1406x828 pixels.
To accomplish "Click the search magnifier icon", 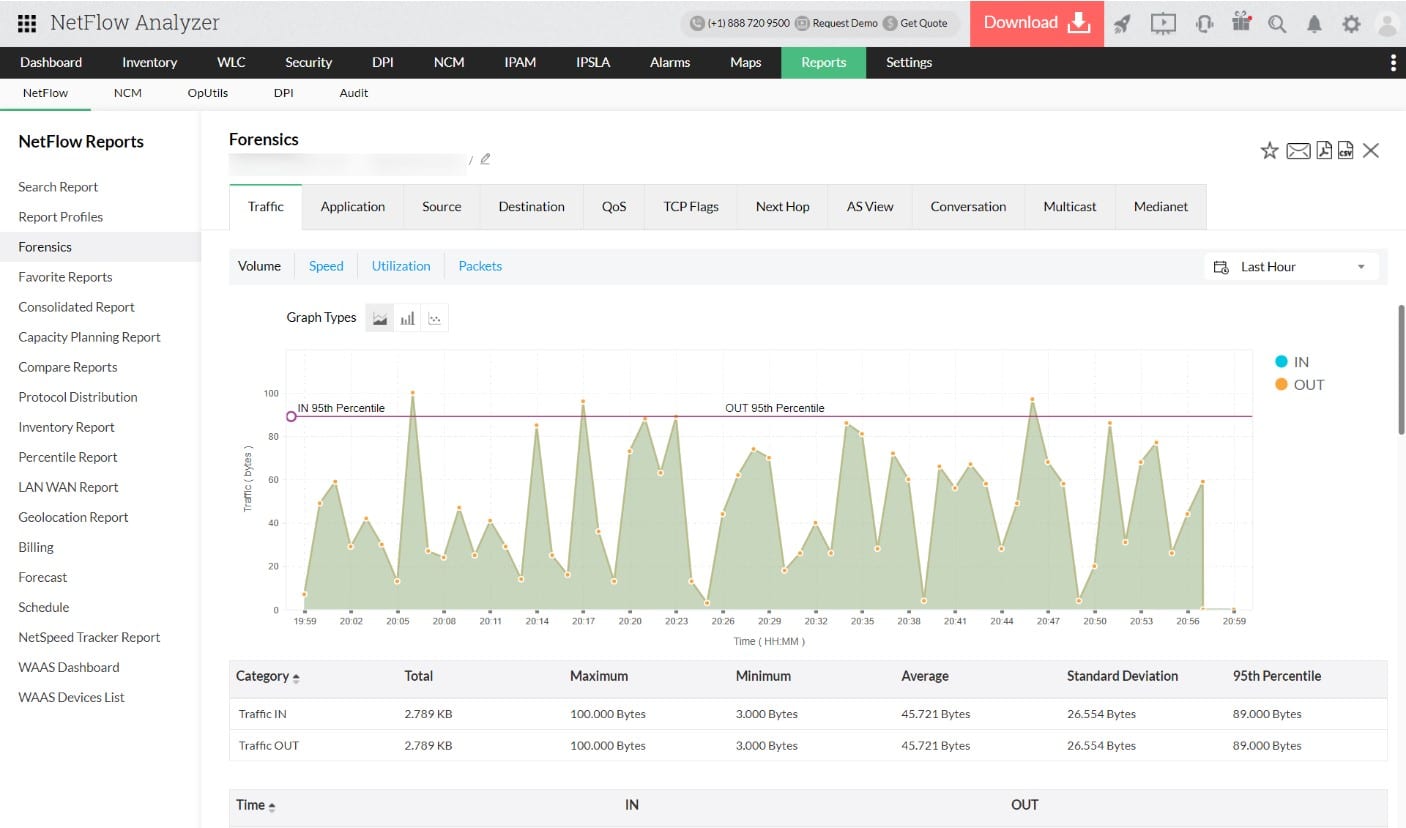I will (1277, 24).
